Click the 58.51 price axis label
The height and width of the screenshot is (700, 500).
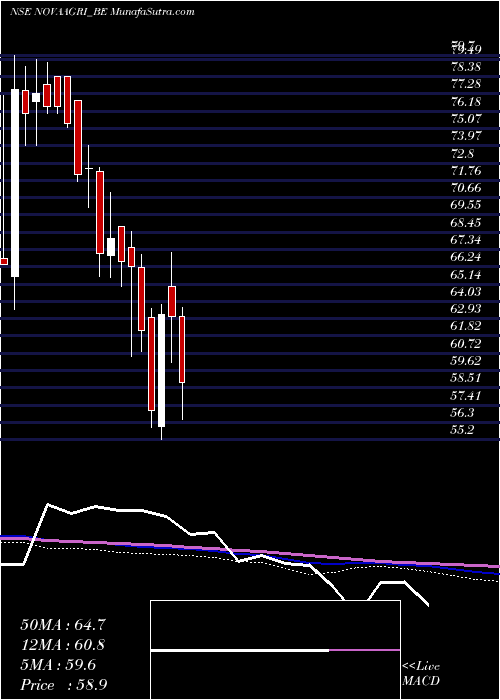(466, 378)
